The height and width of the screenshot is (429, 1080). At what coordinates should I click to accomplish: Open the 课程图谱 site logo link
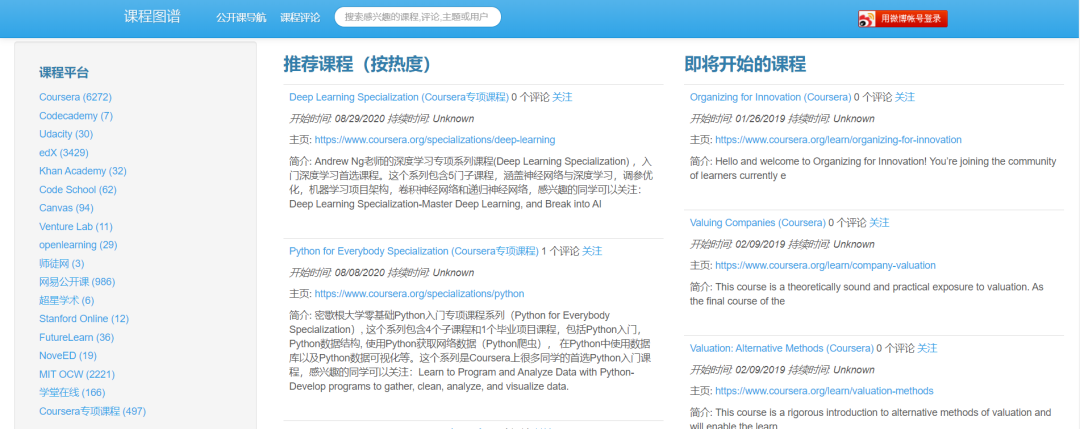point(152,17)
